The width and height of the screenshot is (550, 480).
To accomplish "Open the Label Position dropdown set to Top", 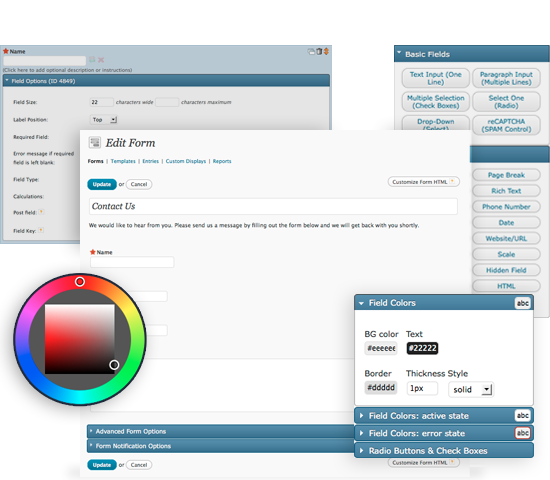I will (x=103, y=120).
